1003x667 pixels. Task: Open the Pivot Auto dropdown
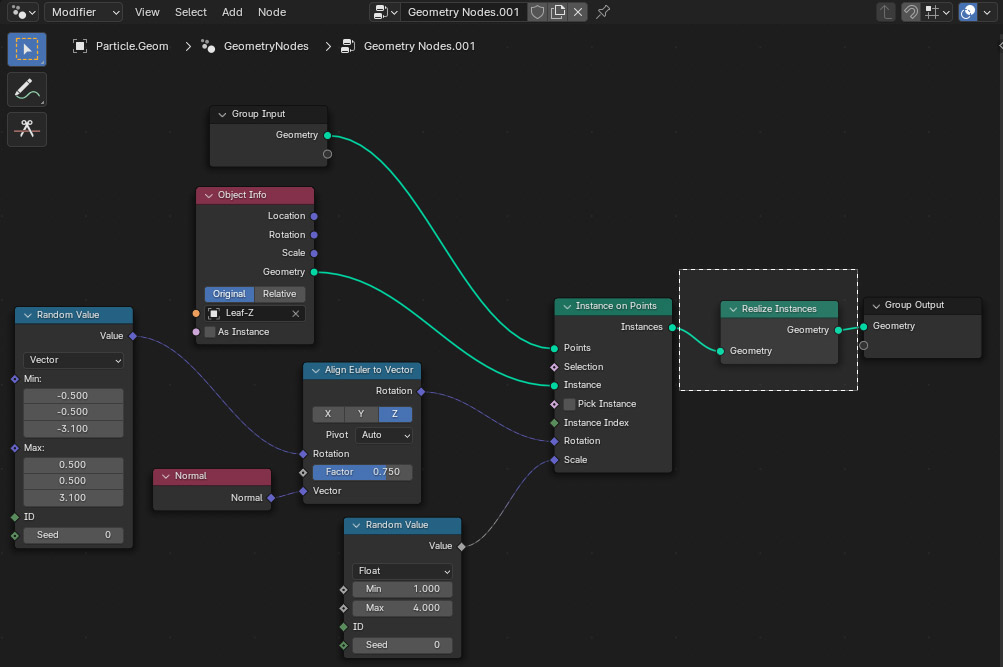tap(383, 435)
